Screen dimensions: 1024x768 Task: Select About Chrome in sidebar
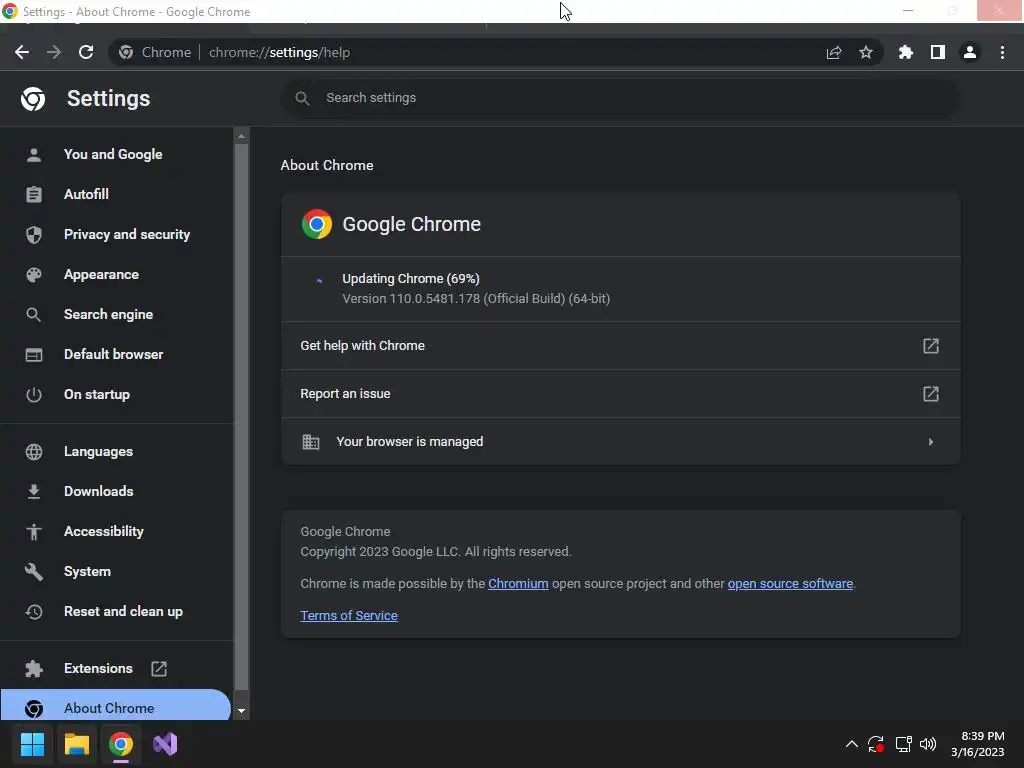click(x=115, y=707)
